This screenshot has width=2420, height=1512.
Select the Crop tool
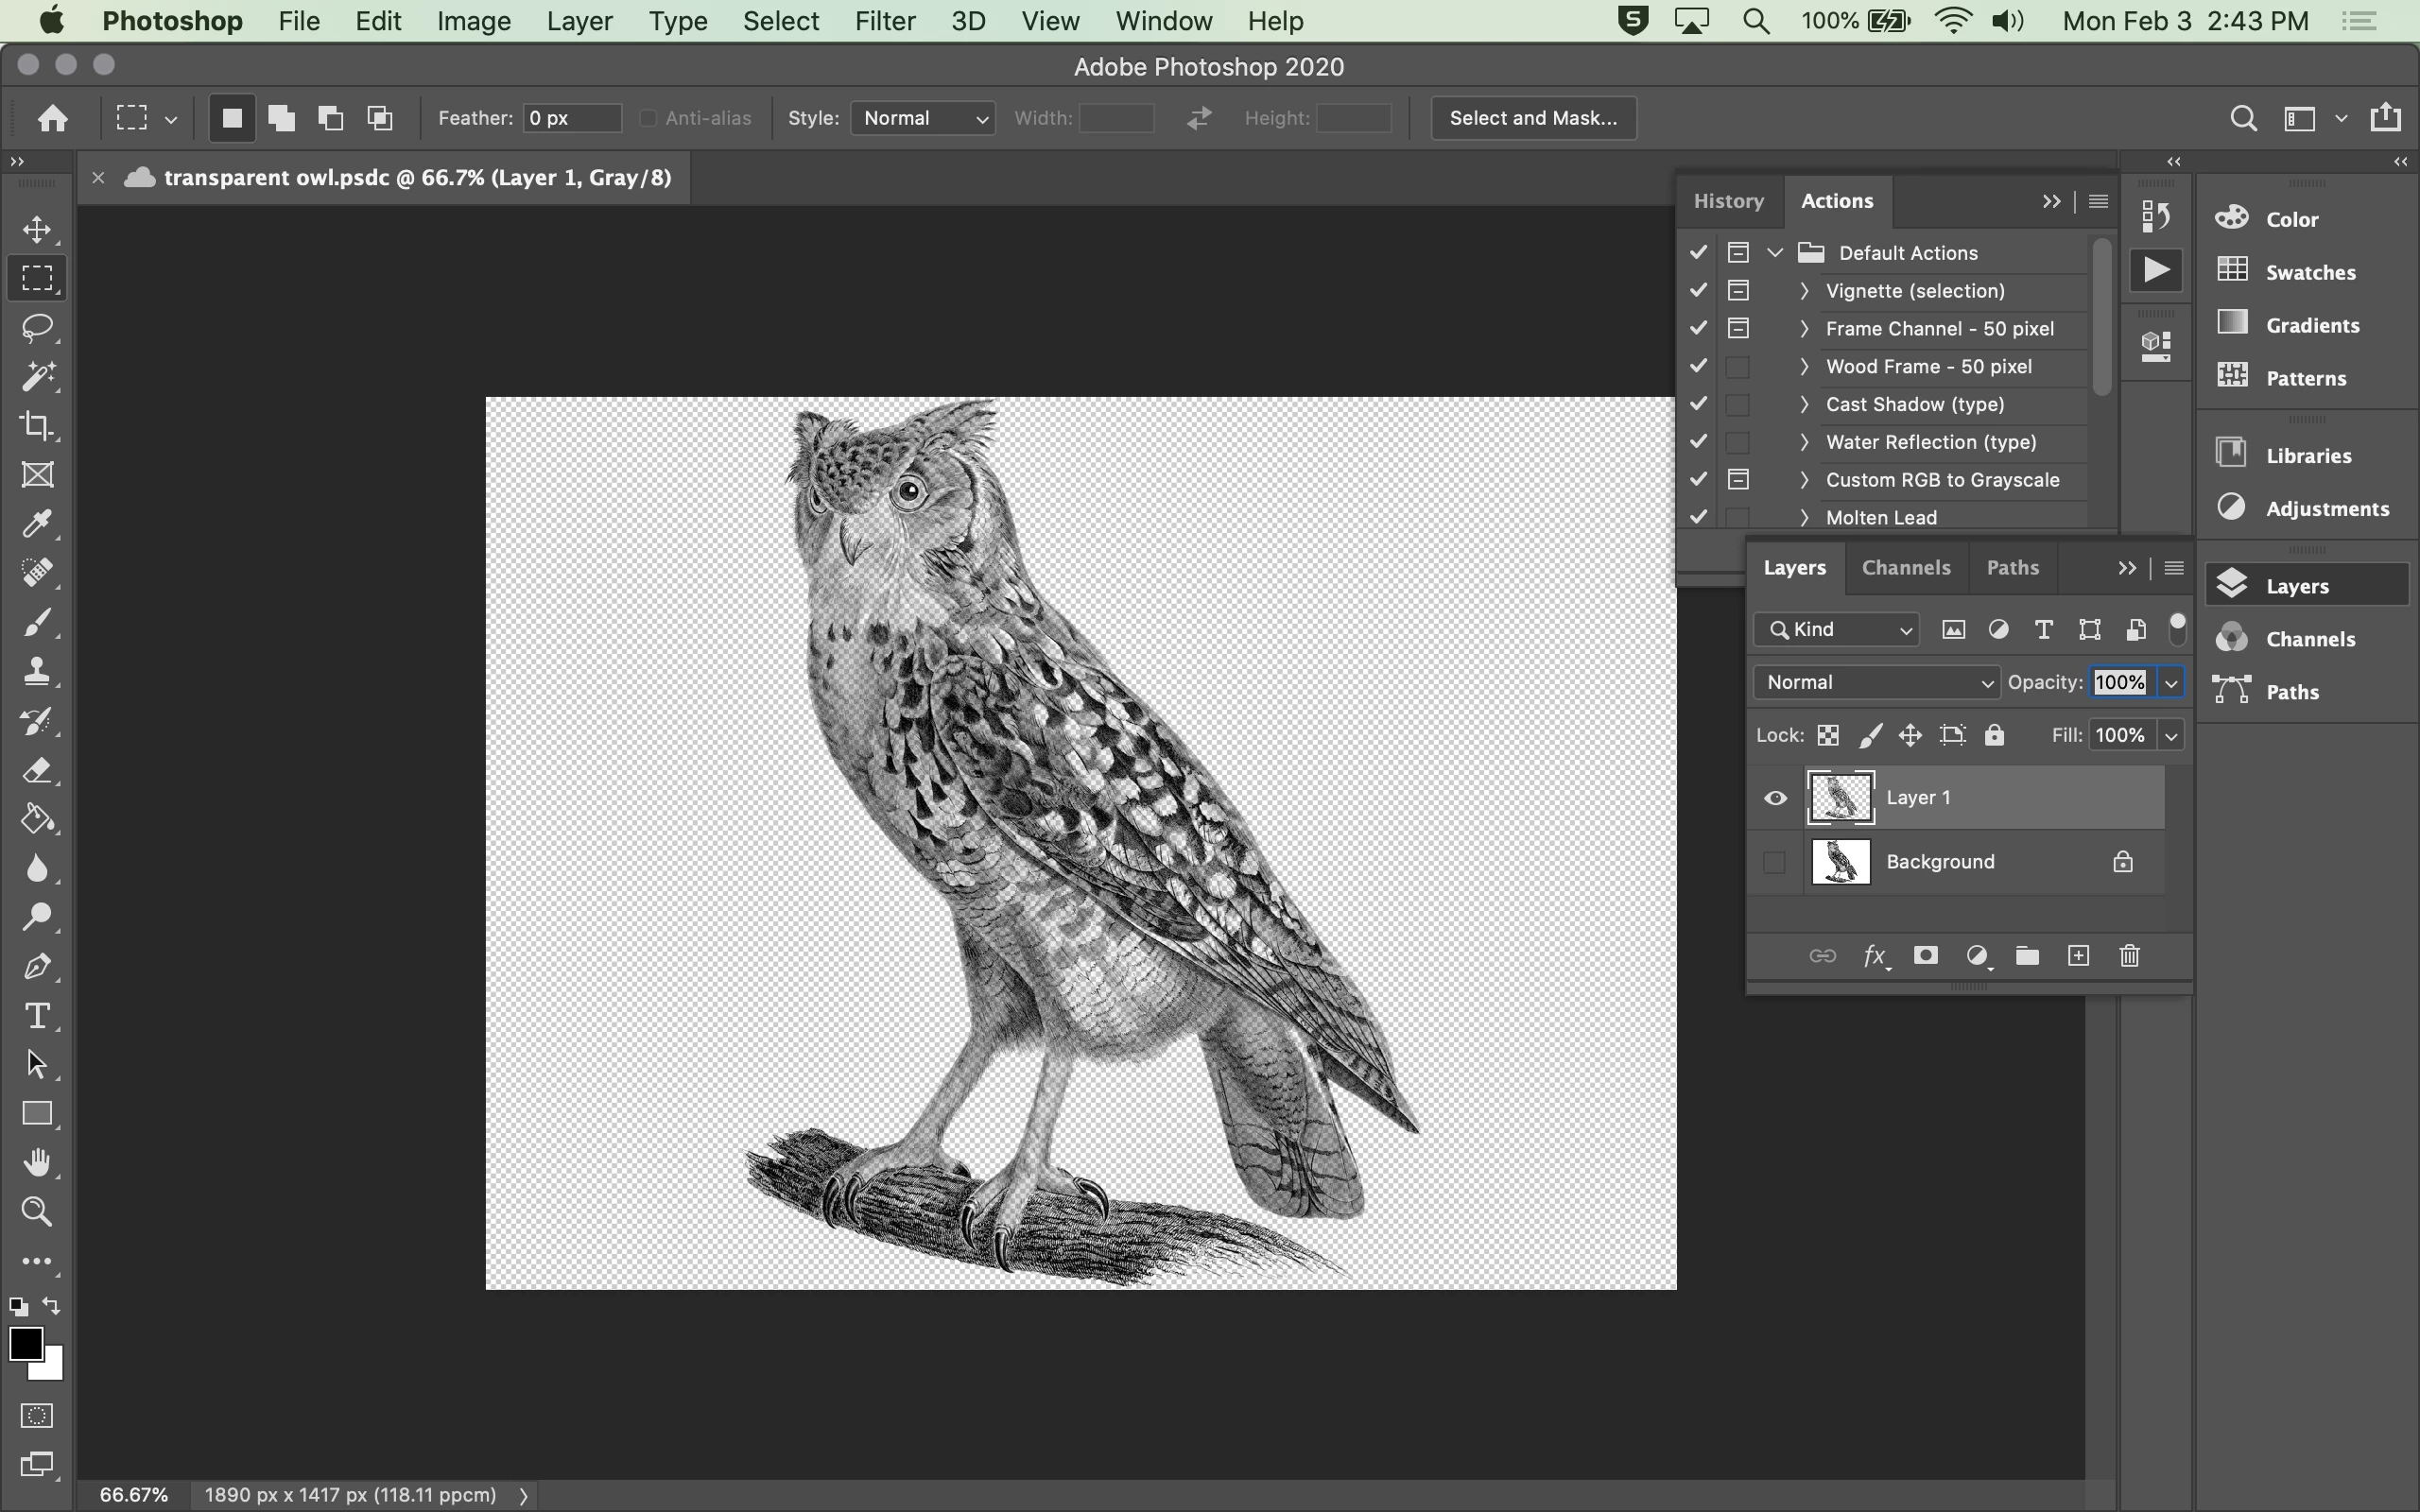37,426
